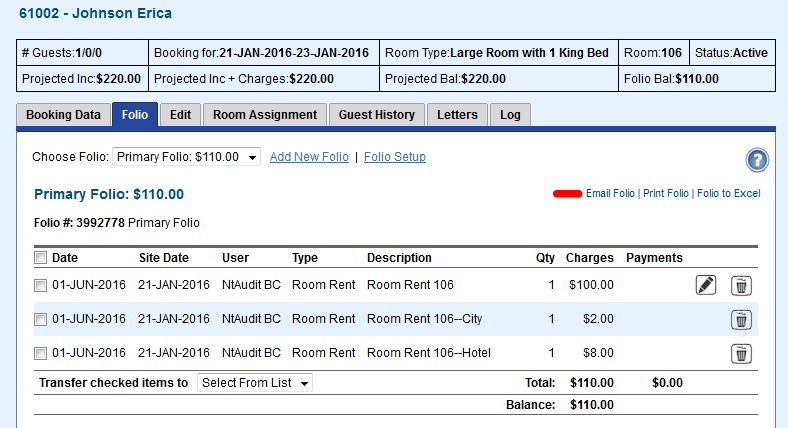Image resolution: width=788 pixels, height=428 pixels.
Task: Delete the Room Rent 106--City charge
Action: (741, 320)
